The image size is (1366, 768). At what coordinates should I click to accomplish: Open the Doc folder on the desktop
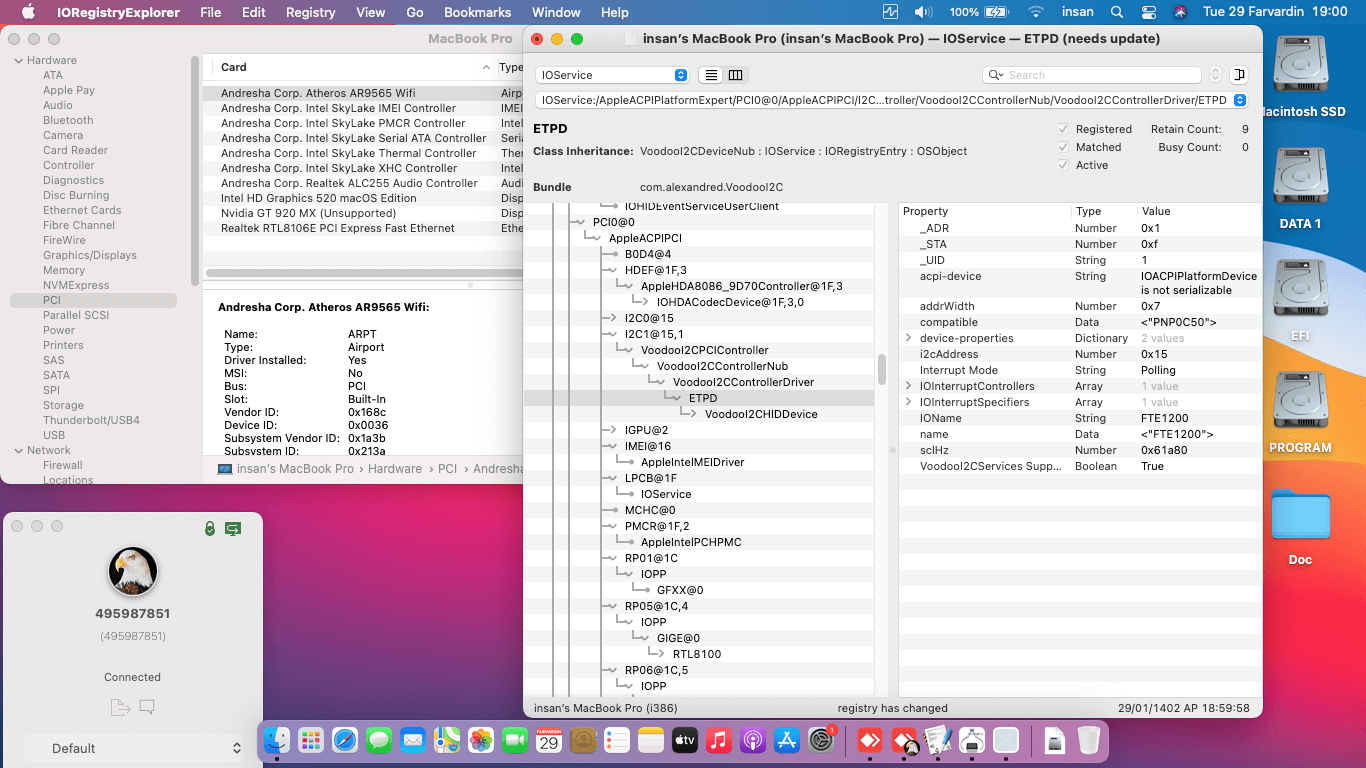click(1300, 516)
